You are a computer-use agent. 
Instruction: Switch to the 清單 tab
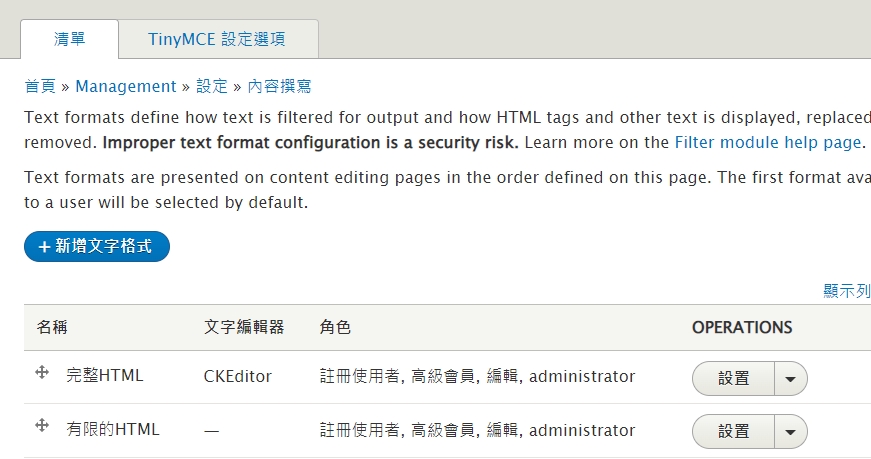tap(69, 40)
